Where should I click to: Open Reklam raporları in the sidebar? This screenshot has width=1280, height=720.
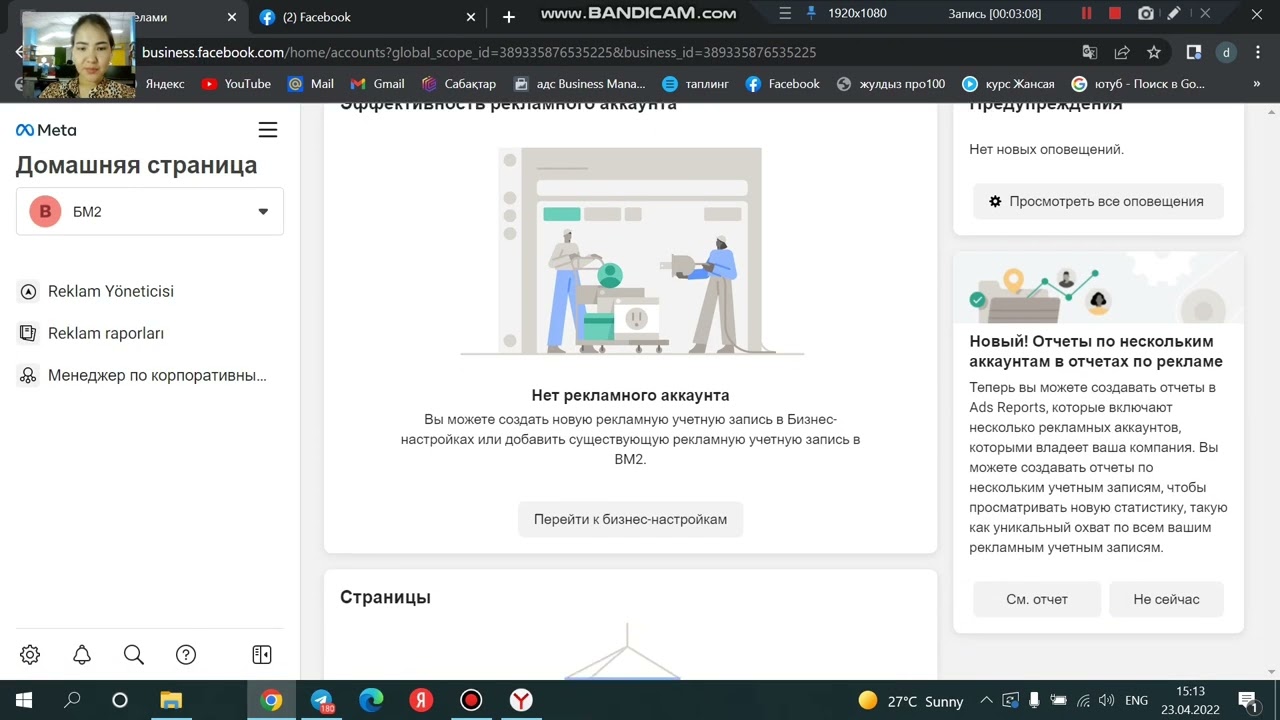[x=106, y=333]
